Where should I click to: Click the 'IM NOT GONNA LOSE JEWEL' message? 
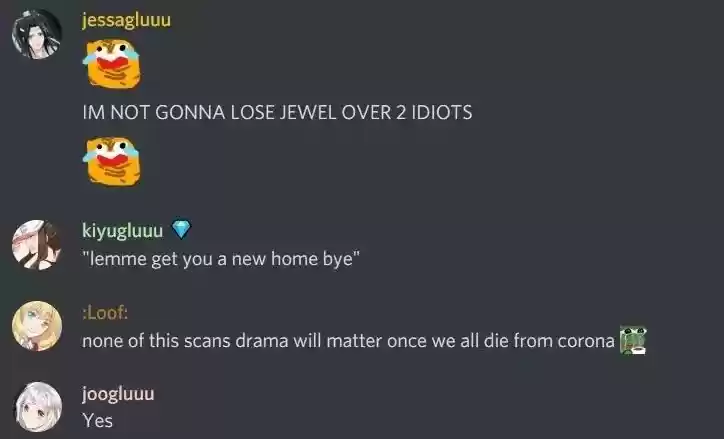277,113
